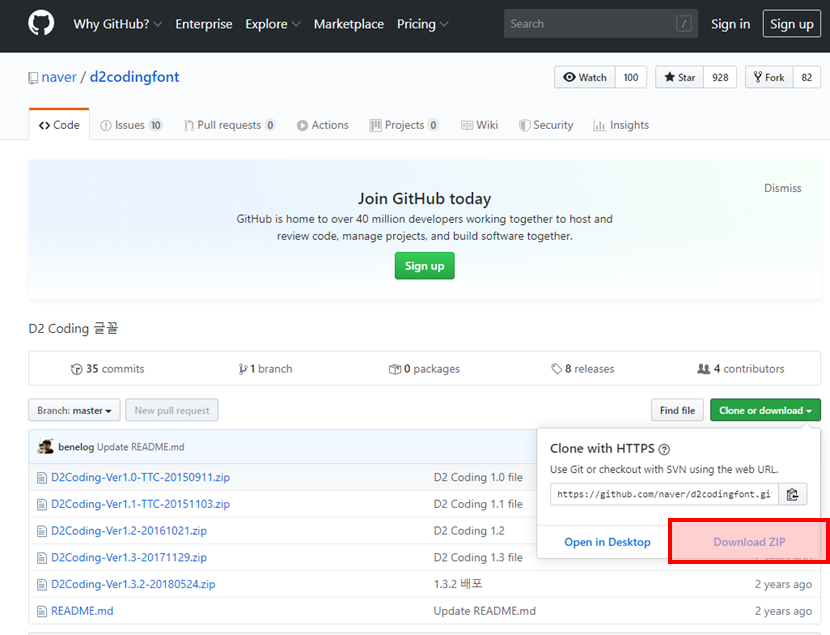
Task: Click the repository book icon next to naver
Action: point(33,78)
